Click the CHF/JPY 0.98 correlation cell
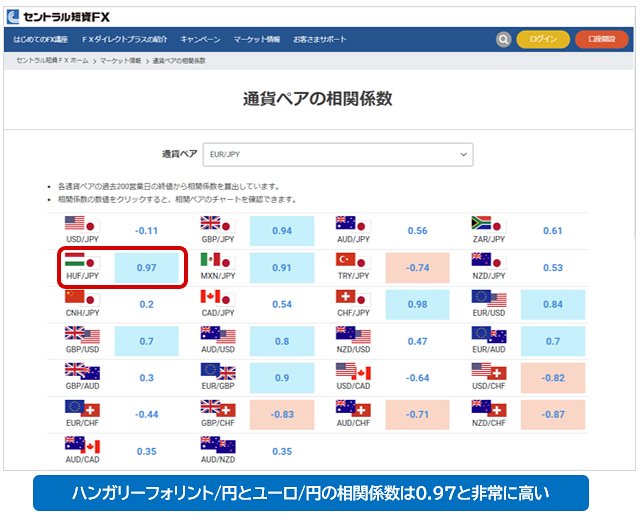The image size is (640, 517). tap(417, 304)
